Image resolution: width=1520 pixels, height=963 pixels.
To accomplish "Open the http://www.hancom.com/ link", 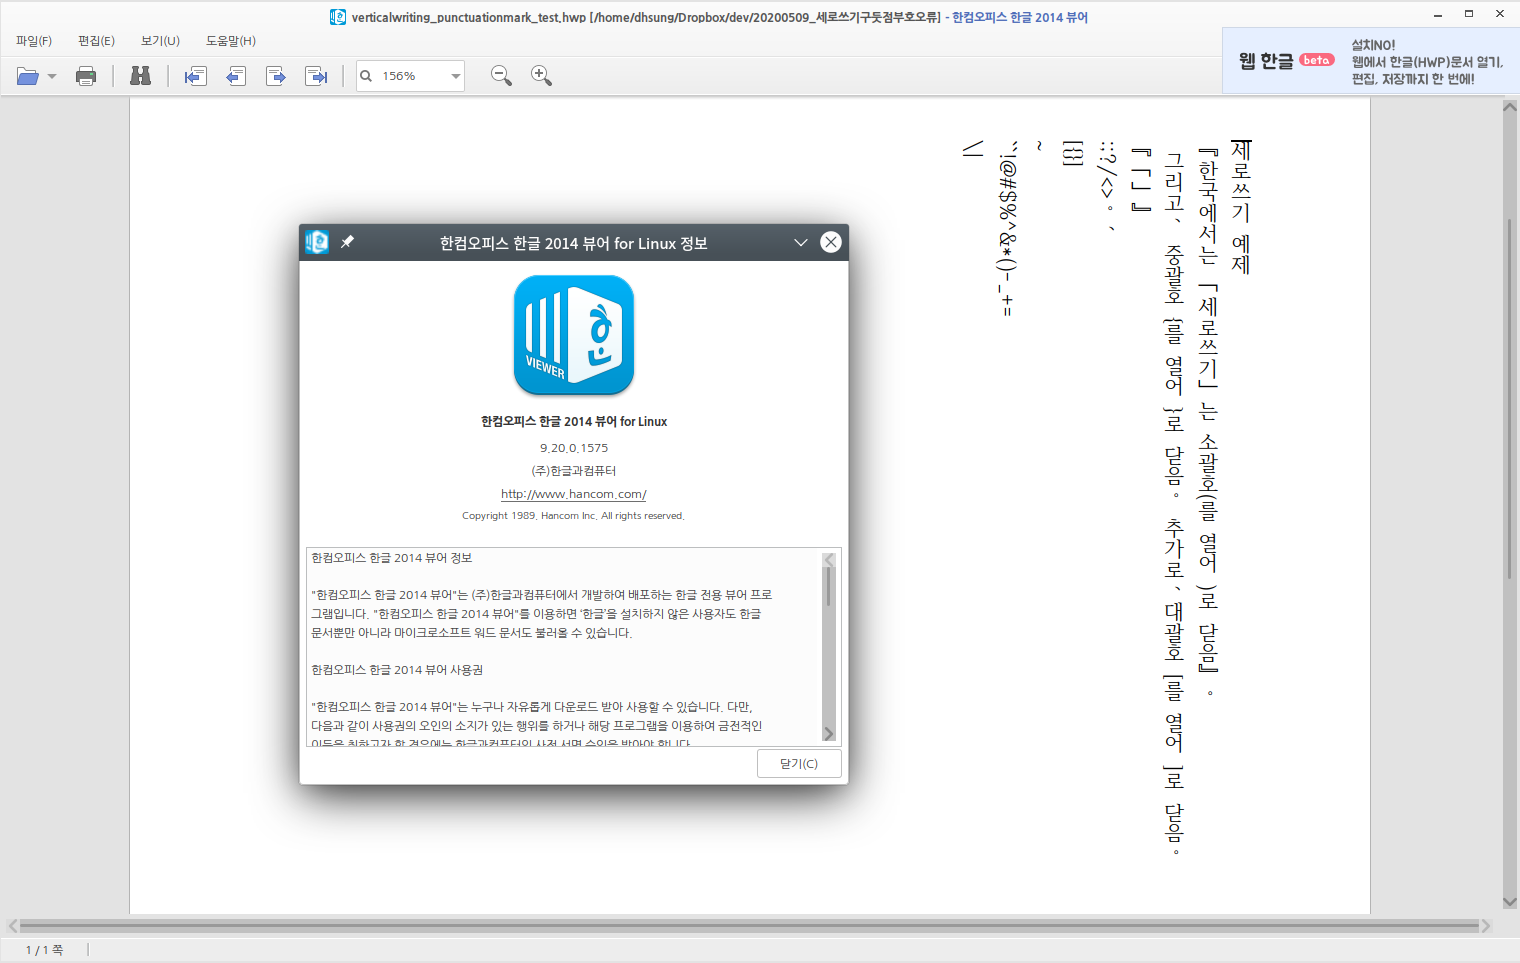I will coord(574,494).
